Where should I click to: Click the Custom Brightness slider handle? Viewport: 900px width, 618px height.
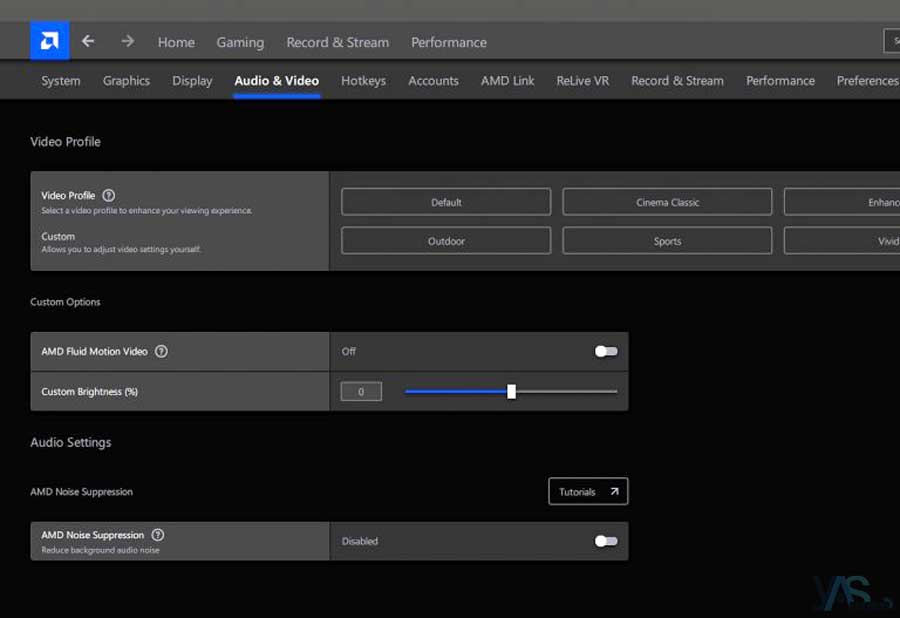coord(511,392)
